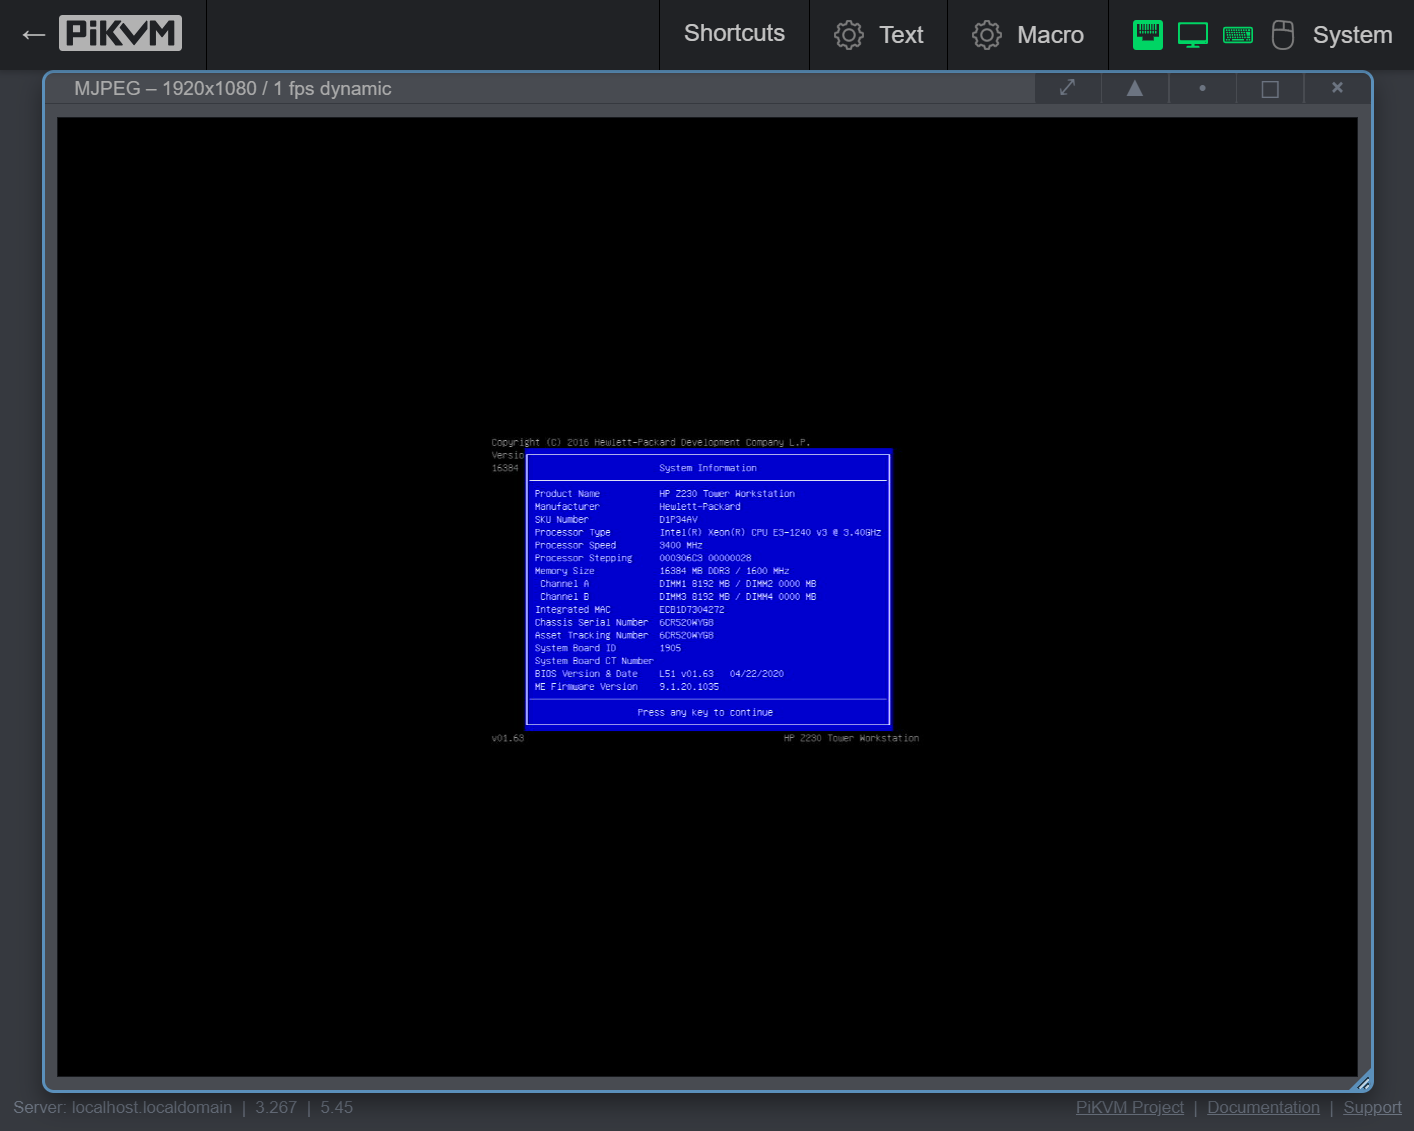Screen dimensions: 1414x1131
Task: Click the green monitor video status icon
Action: (1193, 35)
